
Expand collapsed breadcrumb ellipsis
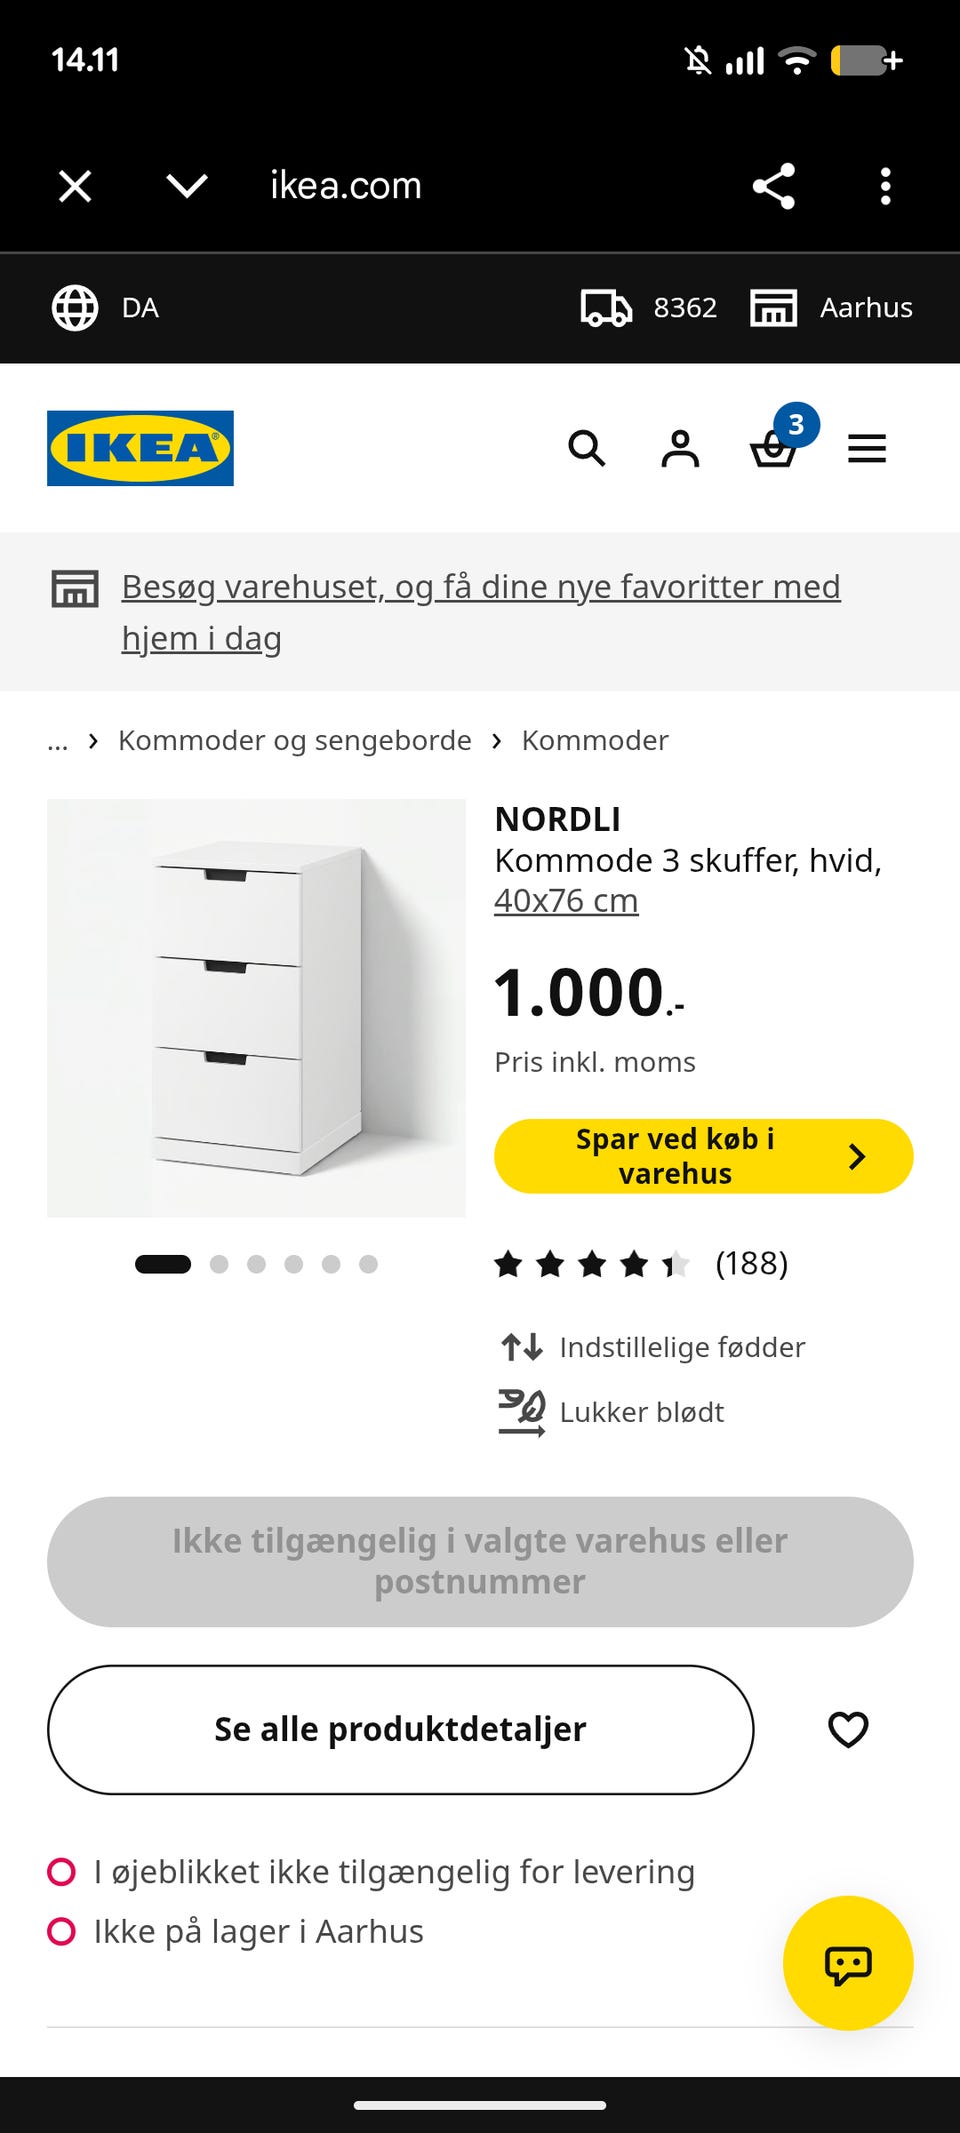click(58, 741)
